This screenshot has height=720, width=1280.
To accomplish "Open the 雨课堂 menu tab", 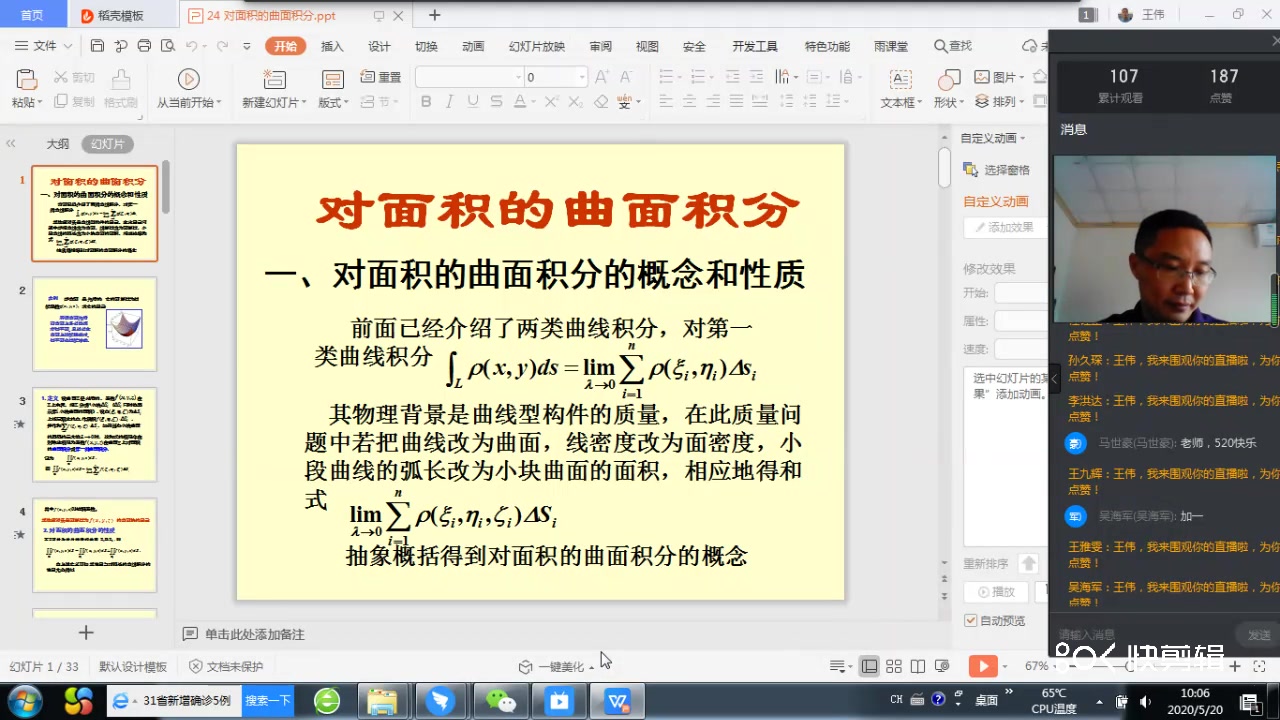I will (x=889, y=45).
